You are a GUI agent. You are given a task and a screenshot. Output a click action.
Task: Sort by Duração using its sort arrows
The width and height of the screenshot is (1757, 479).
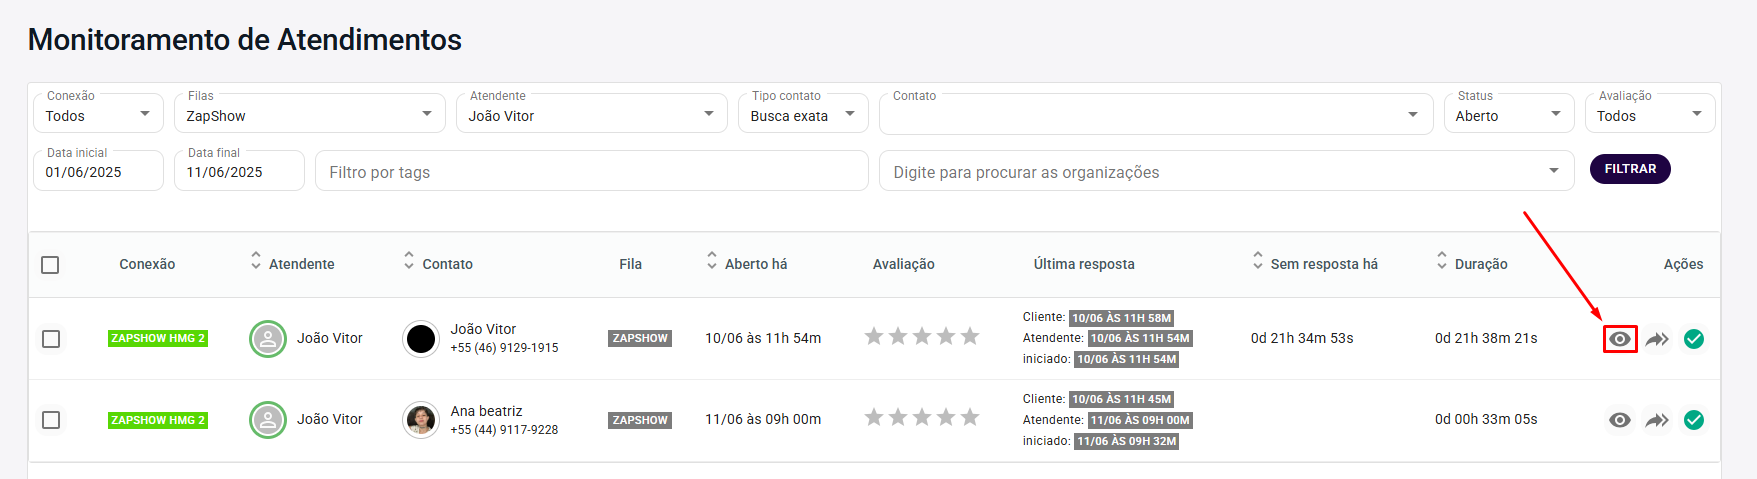pos(1441,261)
